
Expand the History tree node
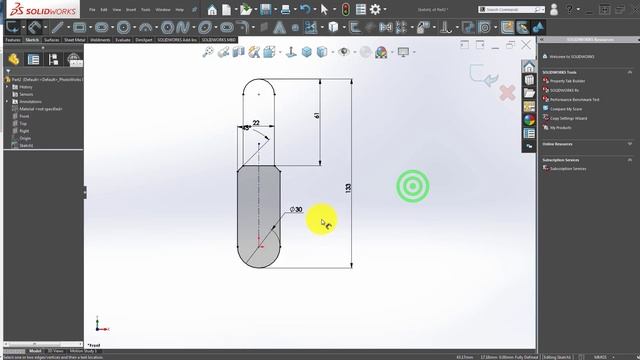[7, 87]
